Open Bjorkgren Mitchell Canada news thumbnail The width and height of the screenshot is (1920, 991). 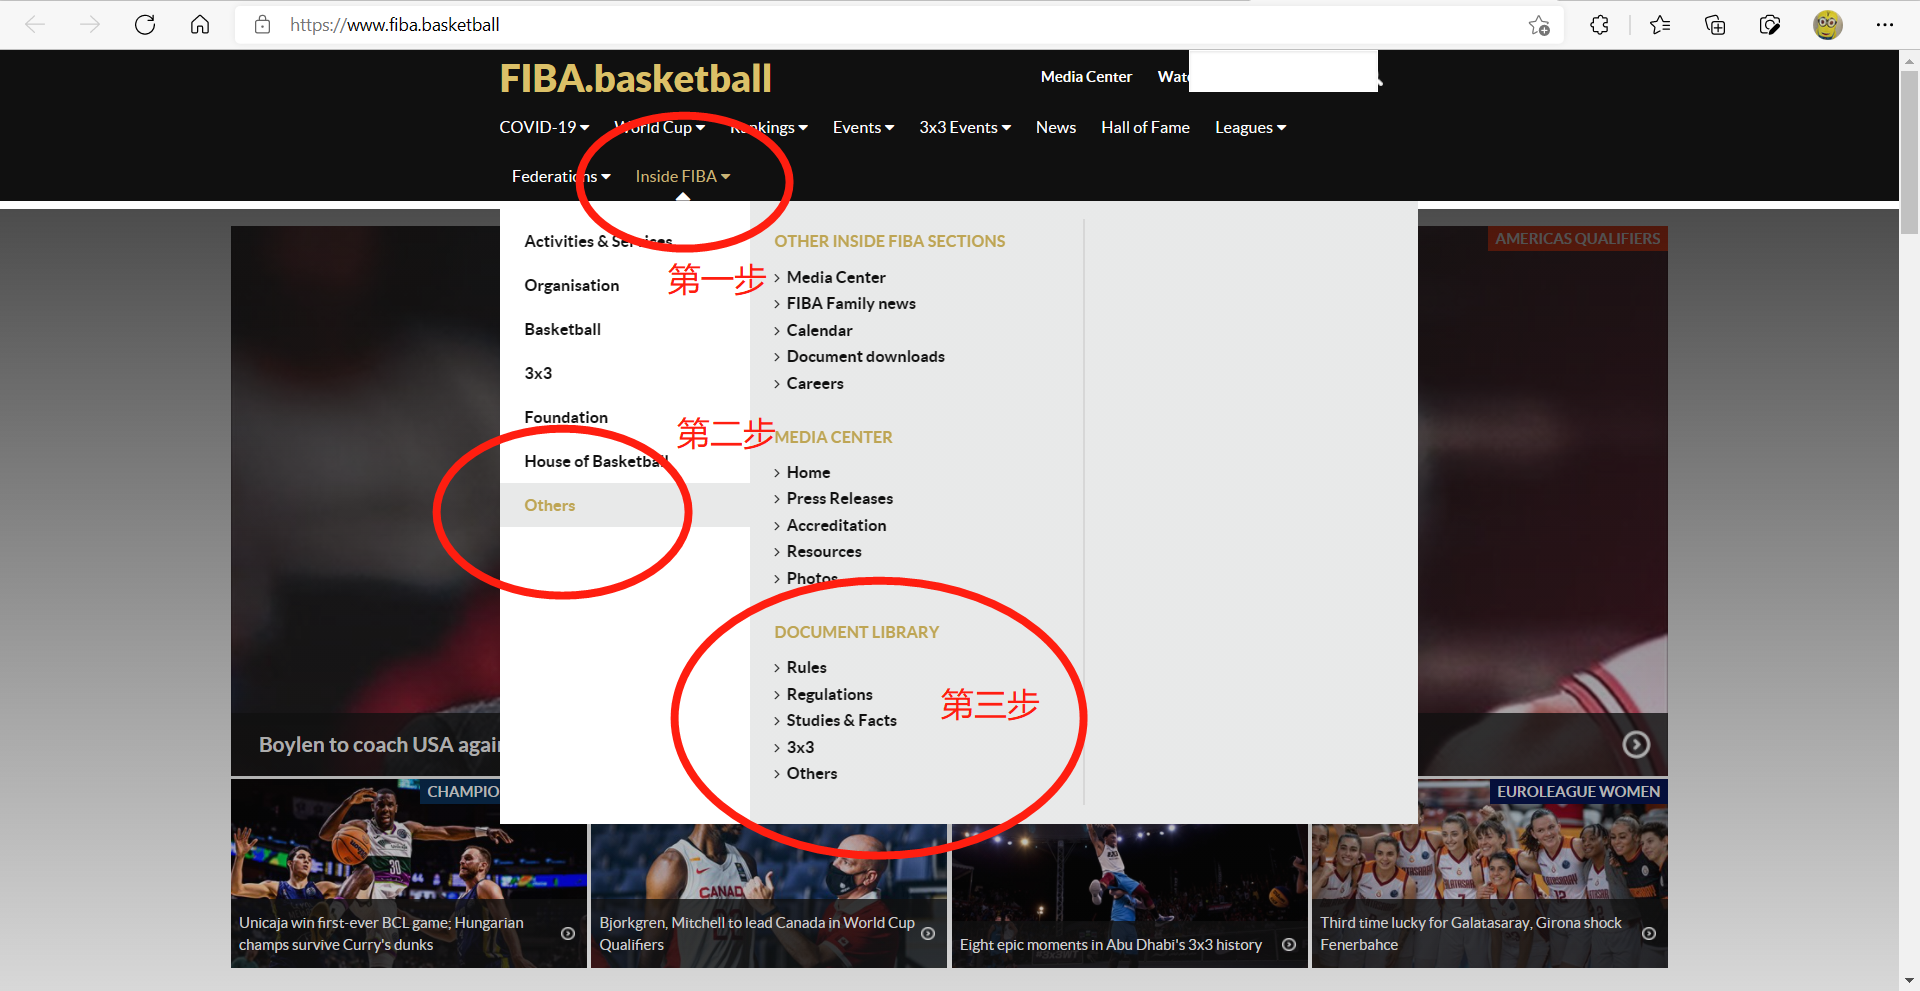click(x=769, y=896)
